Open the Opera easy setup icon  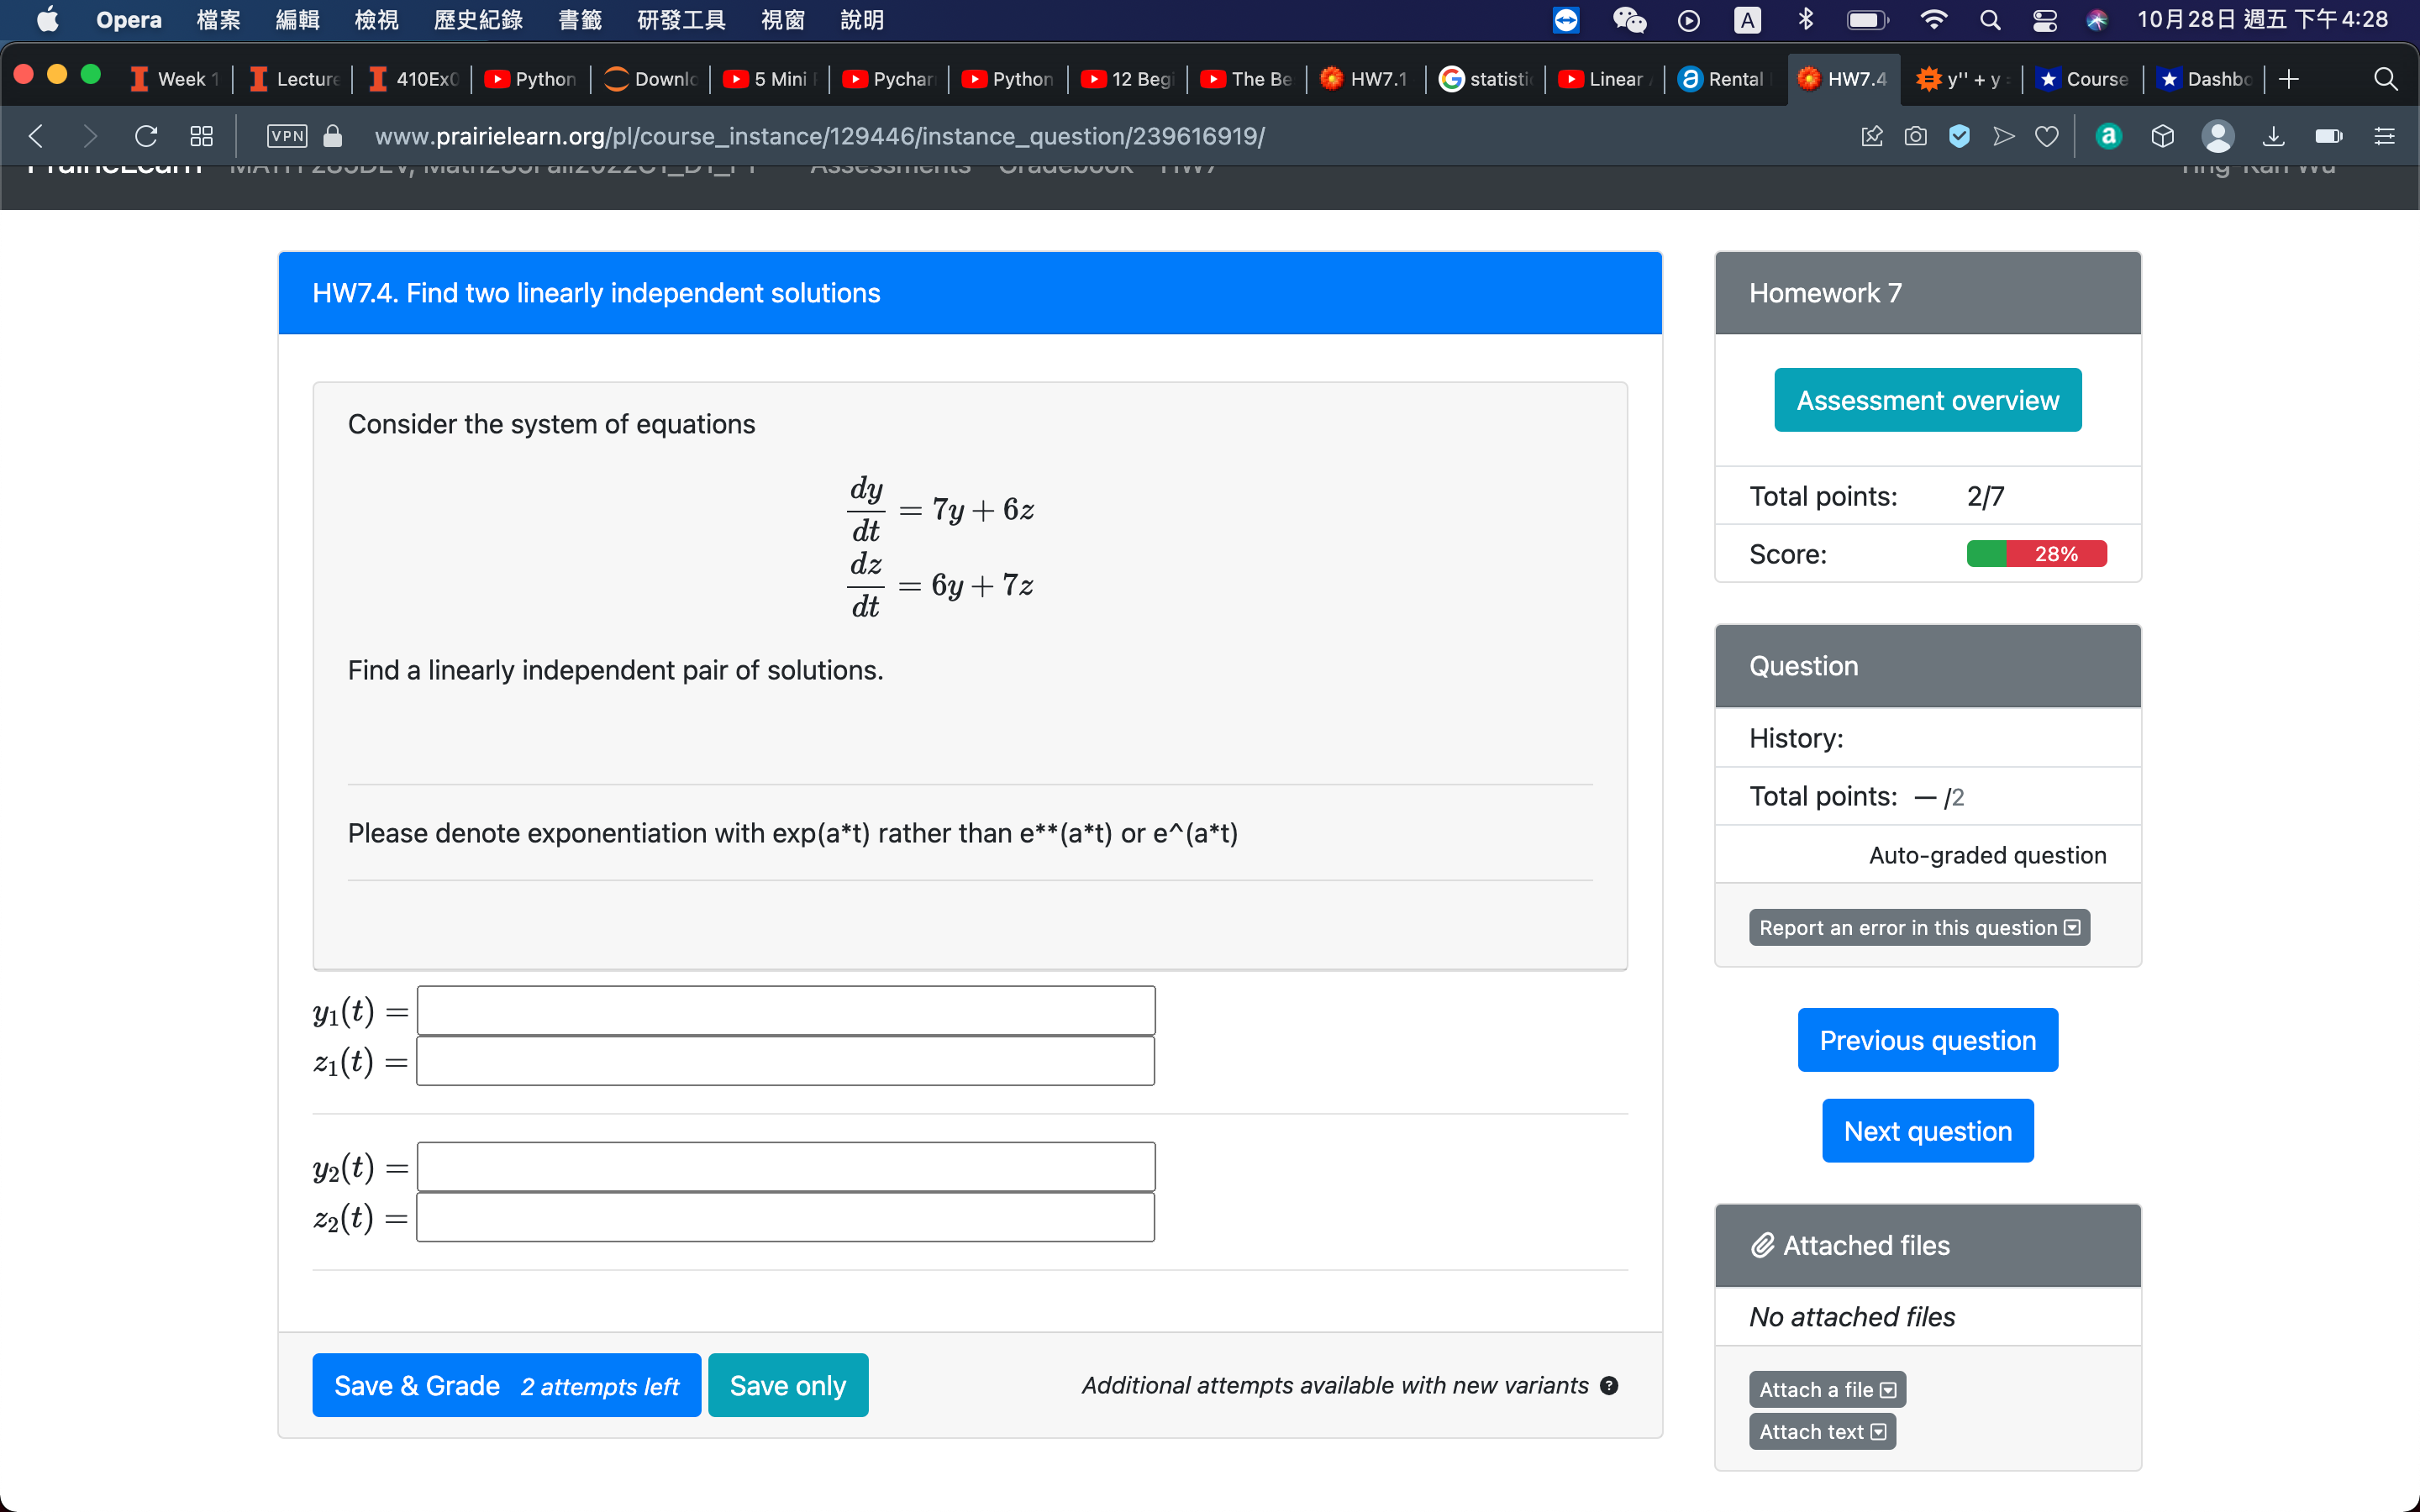pyautogui.click(x=2384, y=136)
